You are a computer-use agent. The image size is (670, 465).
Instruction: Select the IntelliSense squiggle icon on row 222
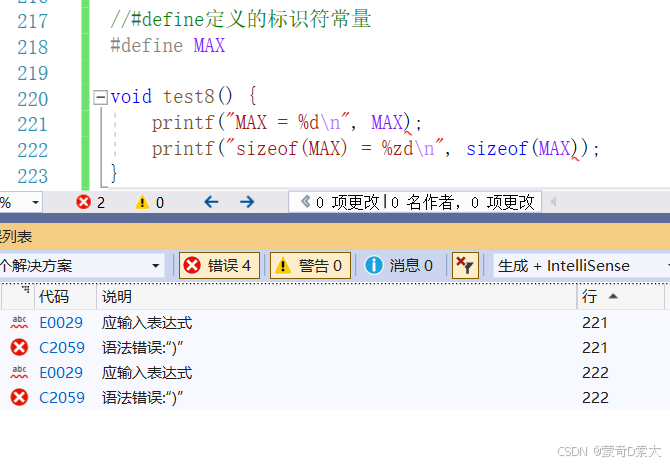[19, 372]
